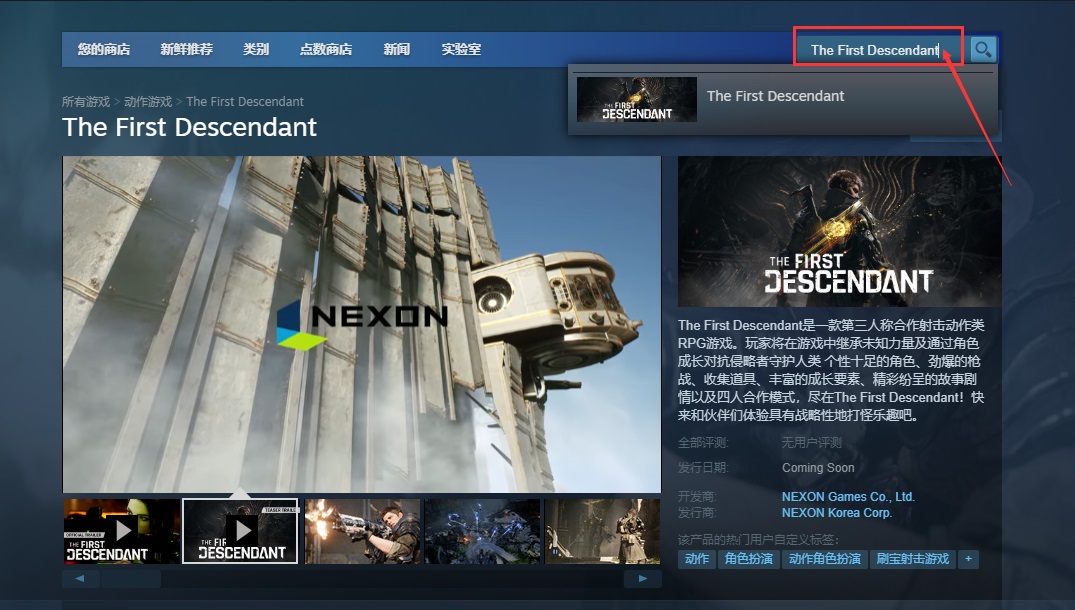Click the magnifier search button
Image resolution: width=1075 pixels, height=610 pixels.
pyautogui.click(x=982, y=49)
